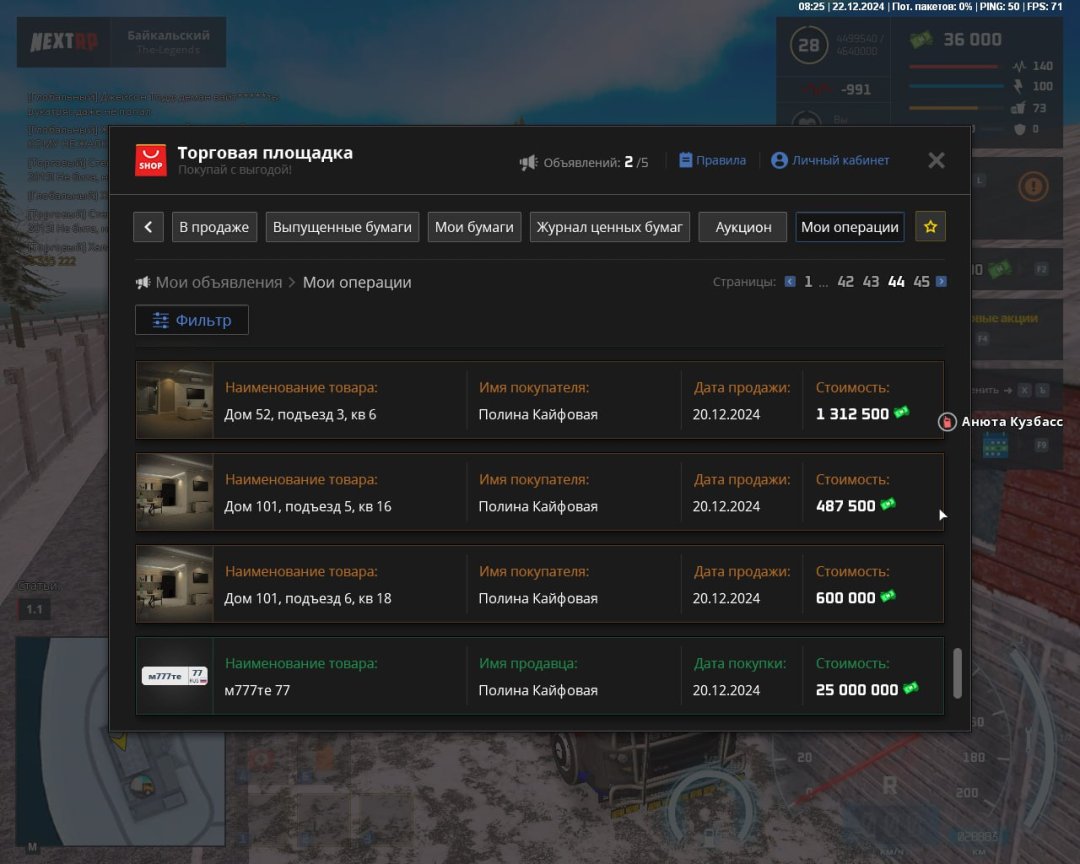Click buyer name in Дом 52 row
Viewport: 1080px width, 864px height.
point(538,415)
